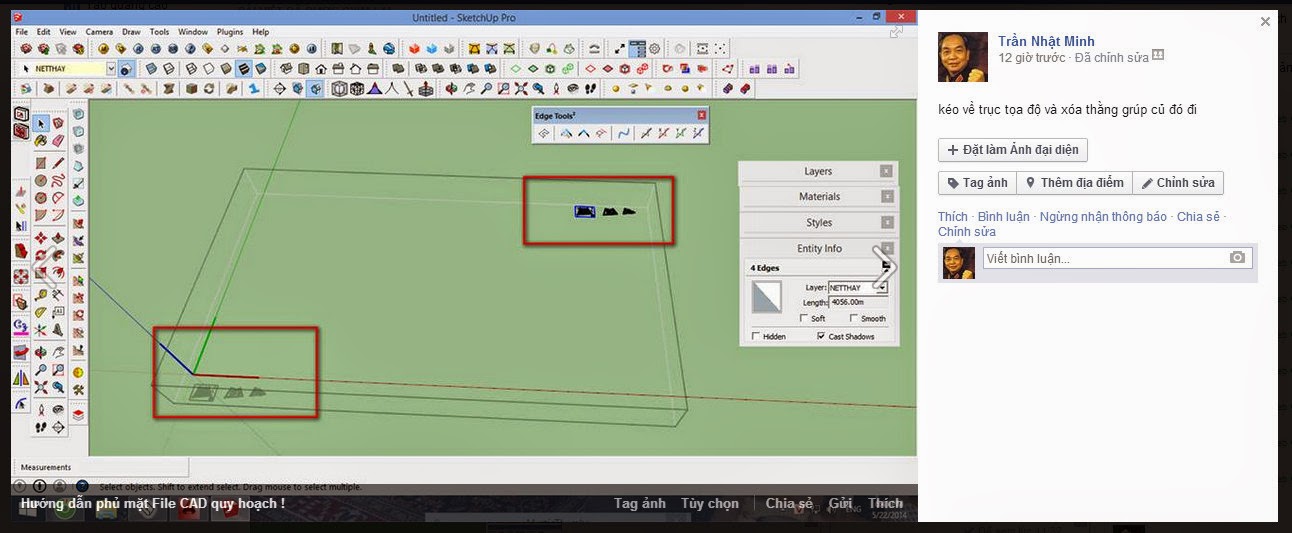Open the NETTHAY layer dropdown in toolbar
This screenshot has height=533, width=1292.
pyautogui.click(x=111, y=69)
